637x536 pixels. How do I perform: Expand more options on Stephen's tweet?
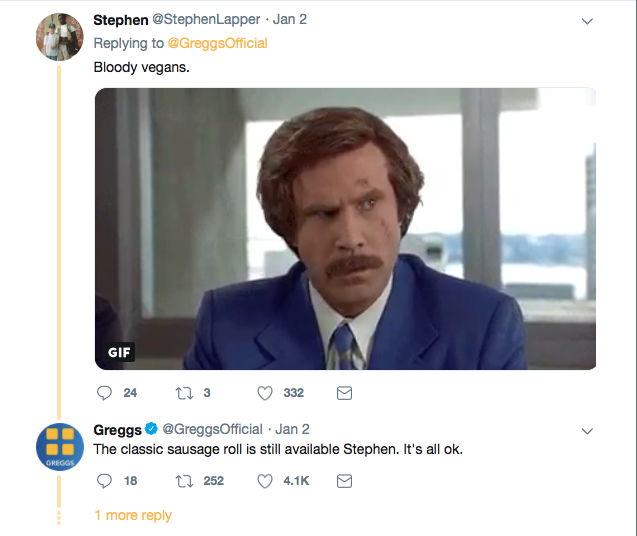tap(587, 21)
